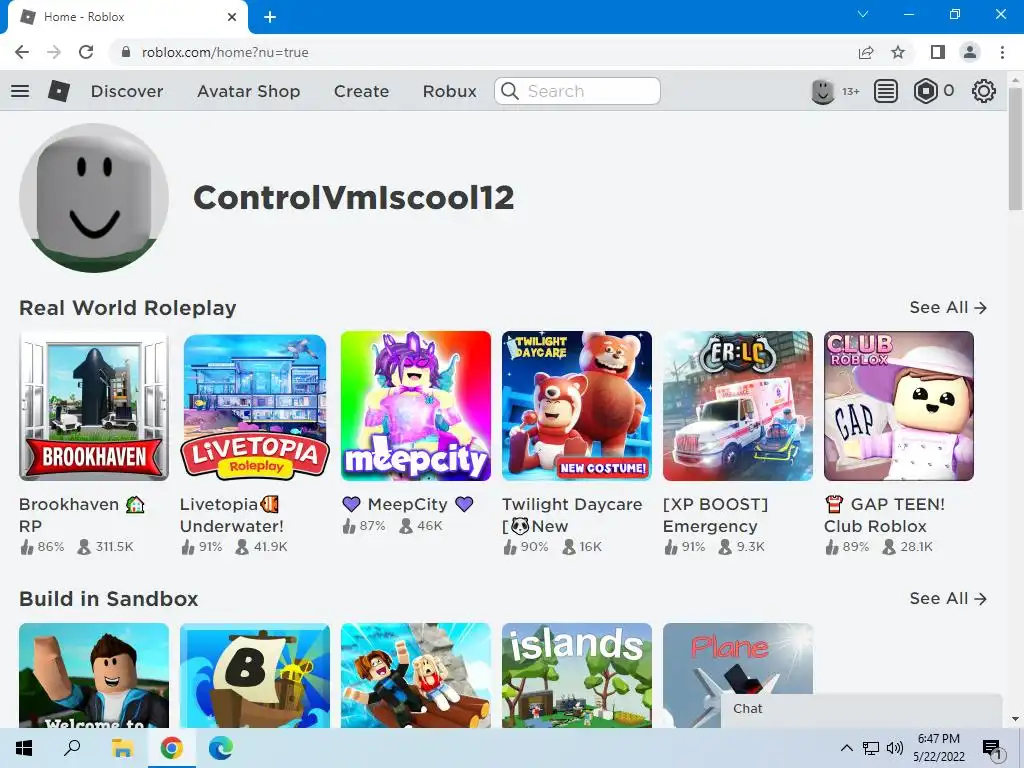The image size is (1024, 768).
Task: Open Windows notification center
Action: (x=992, y=749)
